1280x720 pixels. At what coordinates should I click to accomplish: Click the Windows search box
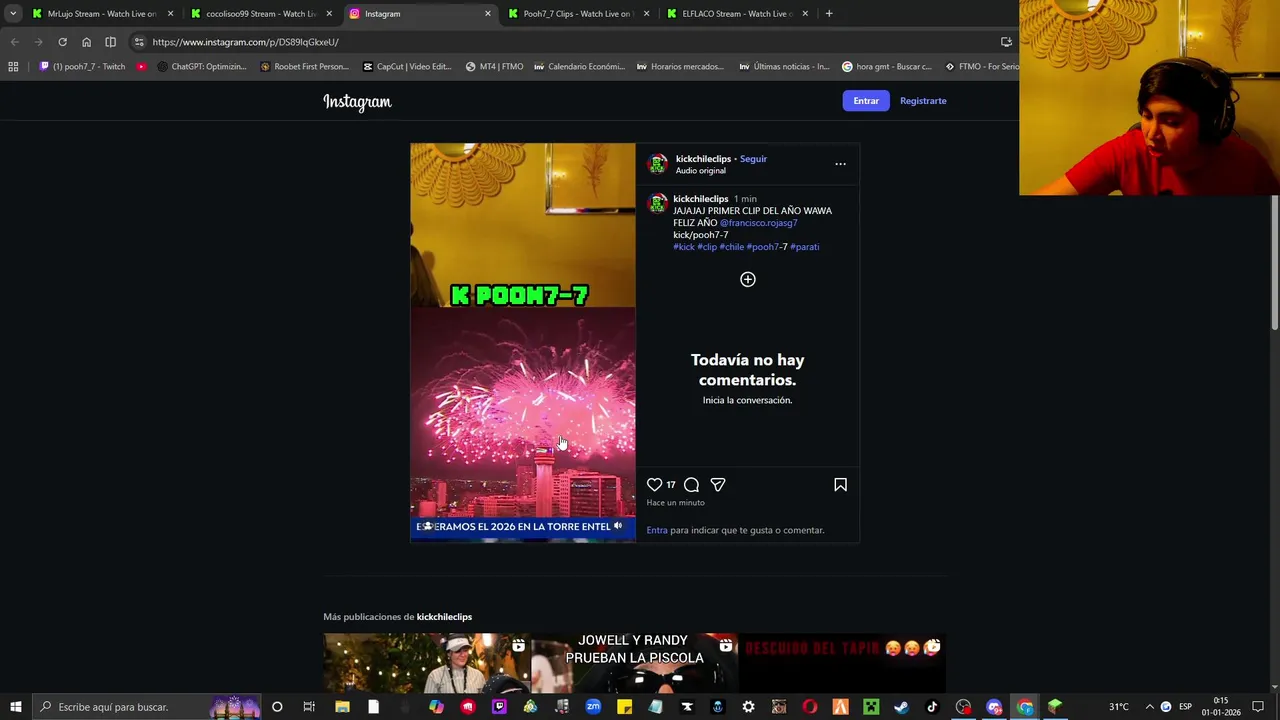point(145,707)
